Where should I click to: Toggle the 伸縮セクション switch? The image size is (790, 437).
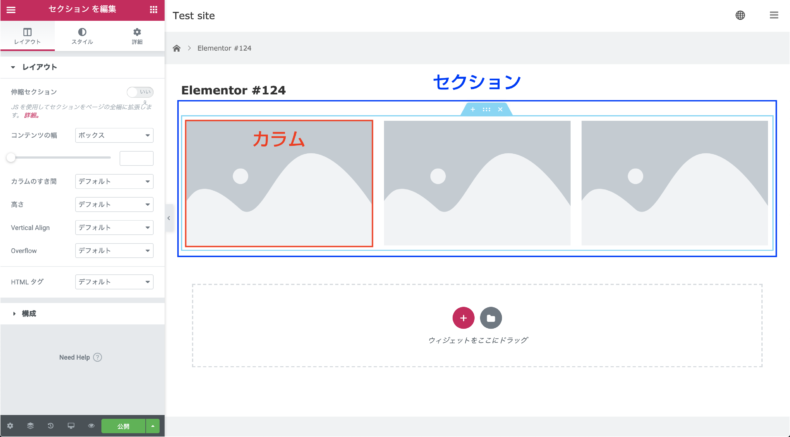(140, 92)
